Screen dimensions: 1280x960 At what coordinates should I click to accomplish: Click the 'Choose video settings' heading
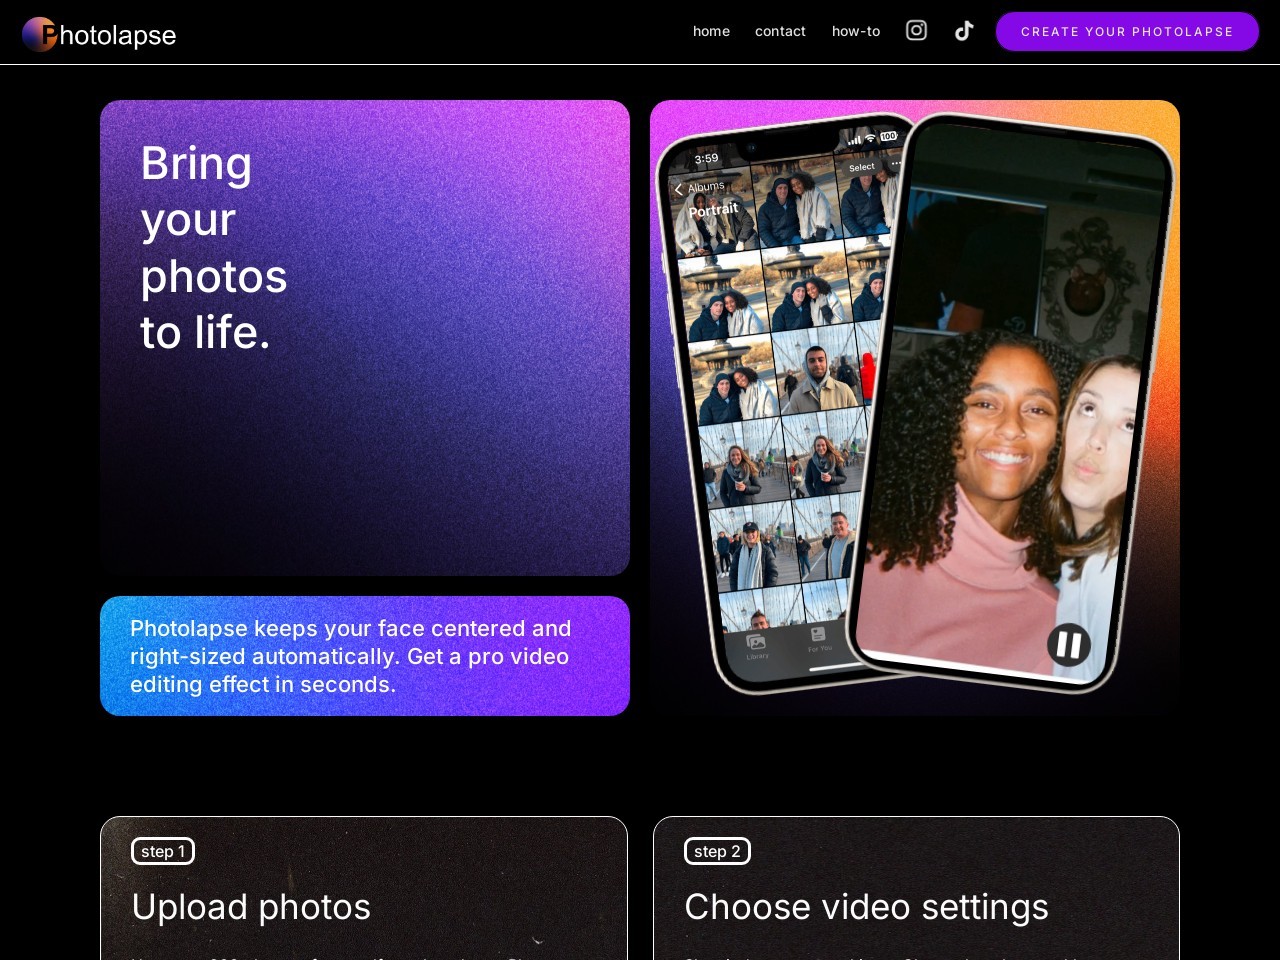click(x=866, y=907)
